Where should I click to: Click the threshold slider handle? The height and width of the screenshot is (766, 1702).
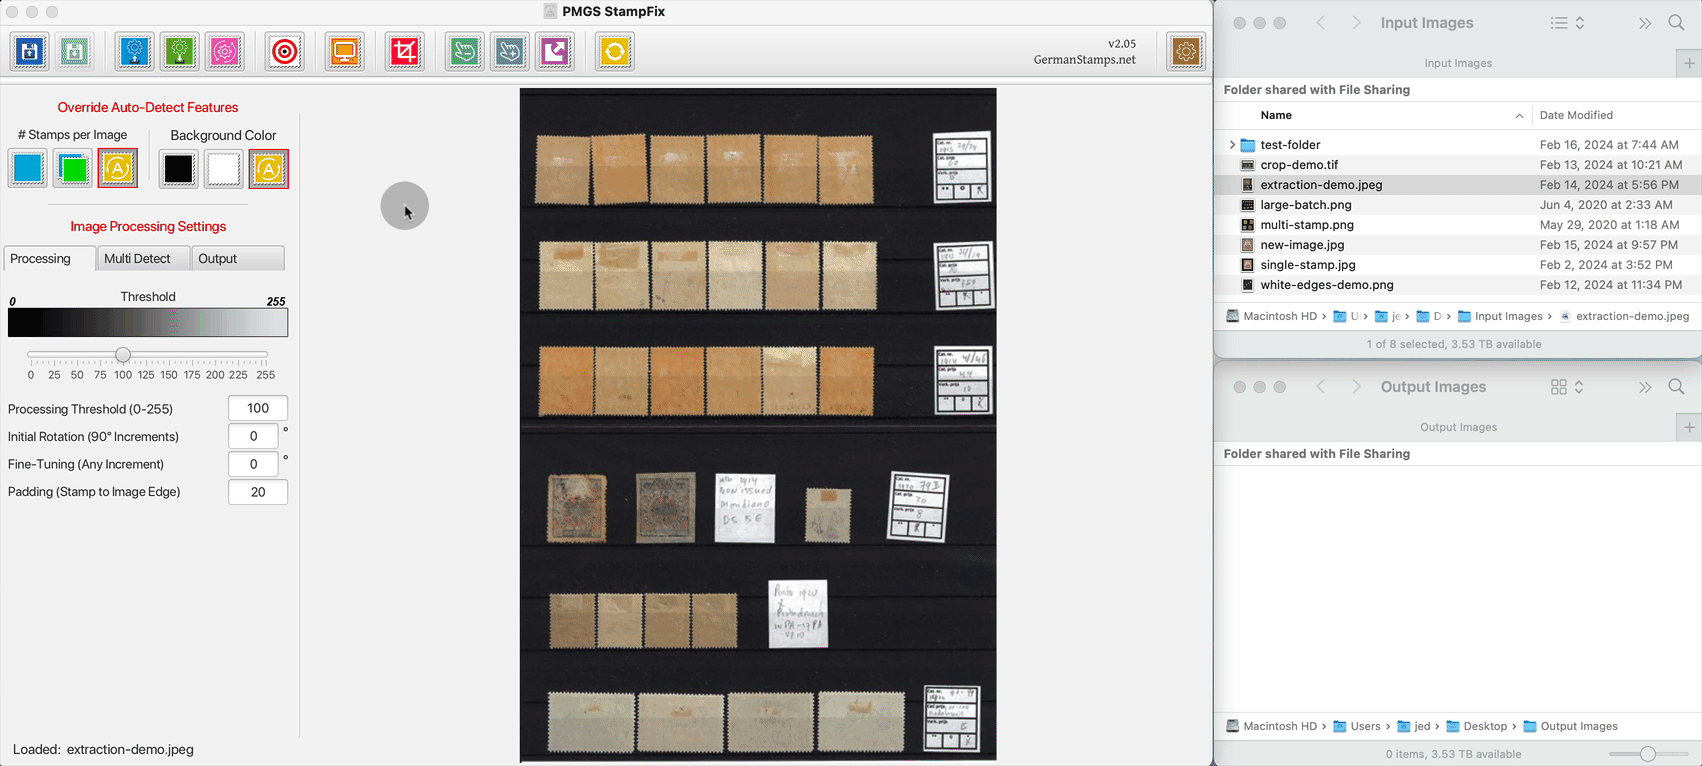[123, 355]
